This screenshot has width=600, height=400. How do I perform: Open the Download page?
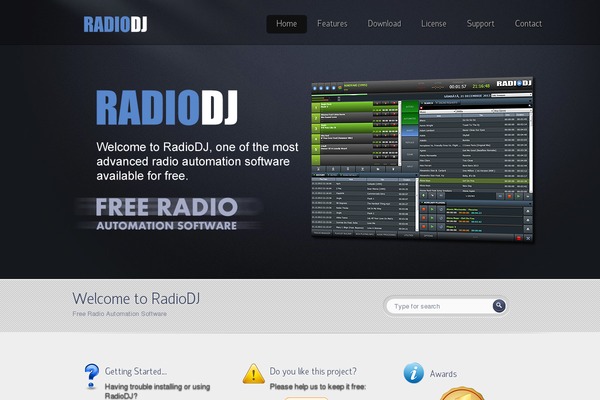384,24
